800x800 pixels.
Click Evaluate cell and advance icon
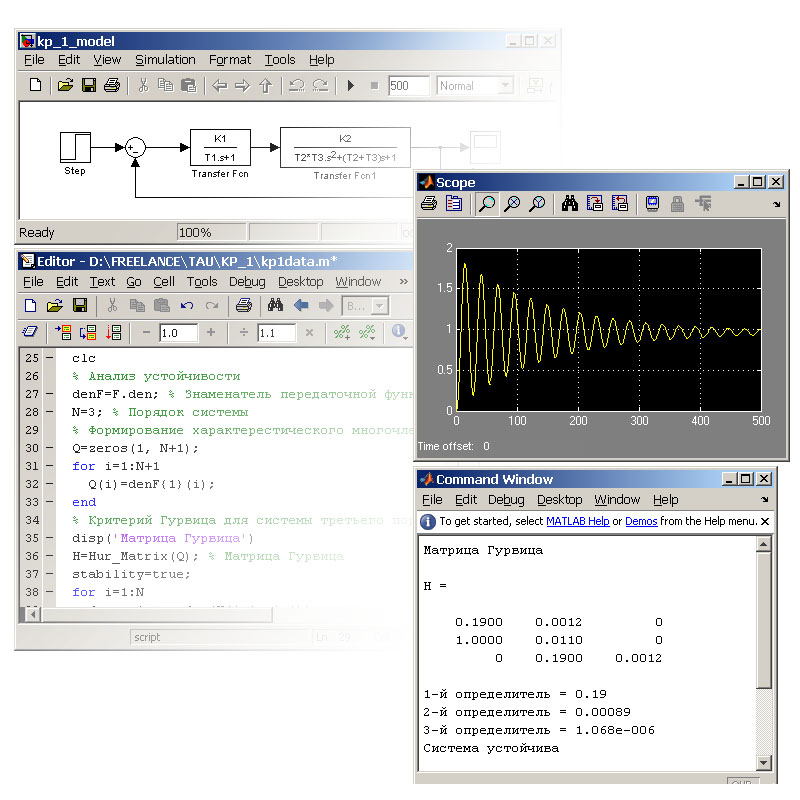[88, 332]
